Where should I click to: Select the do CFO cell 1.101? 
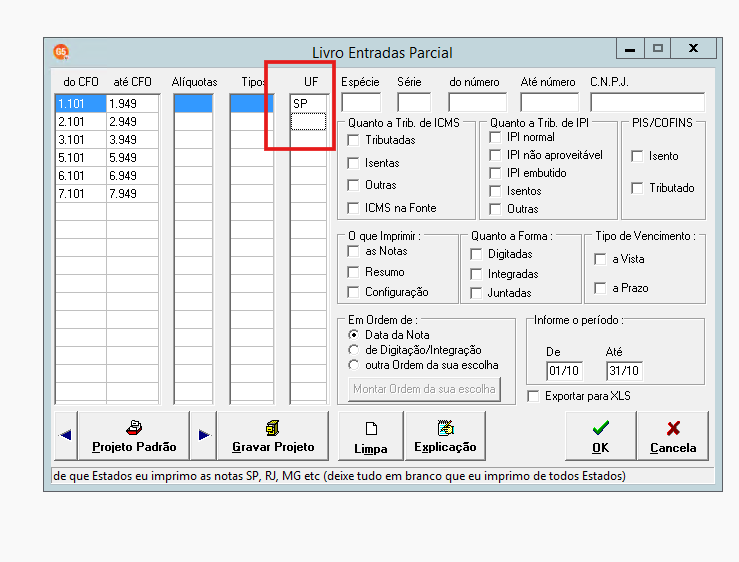click(81, 104)
